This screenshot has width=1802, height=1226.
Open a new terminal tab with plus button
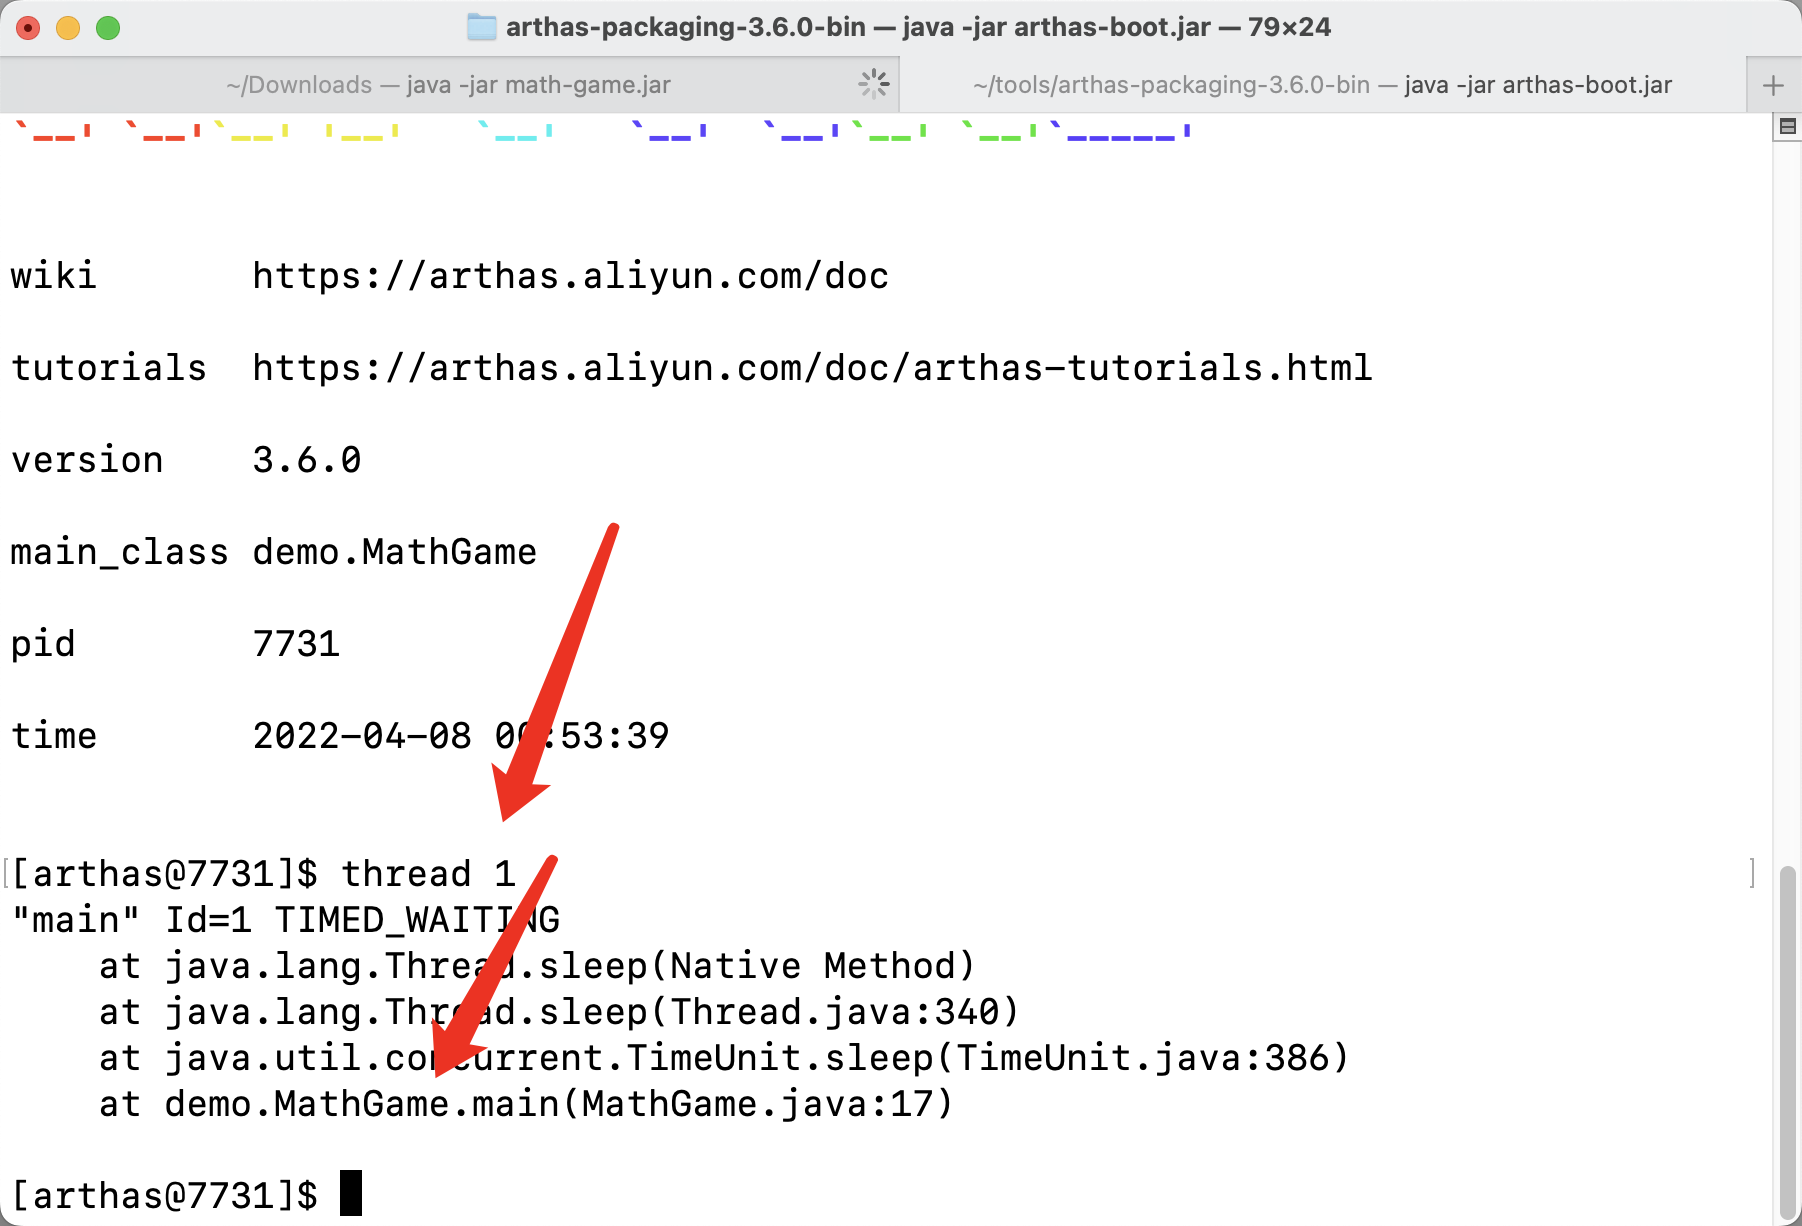(x=1773, y=85)
